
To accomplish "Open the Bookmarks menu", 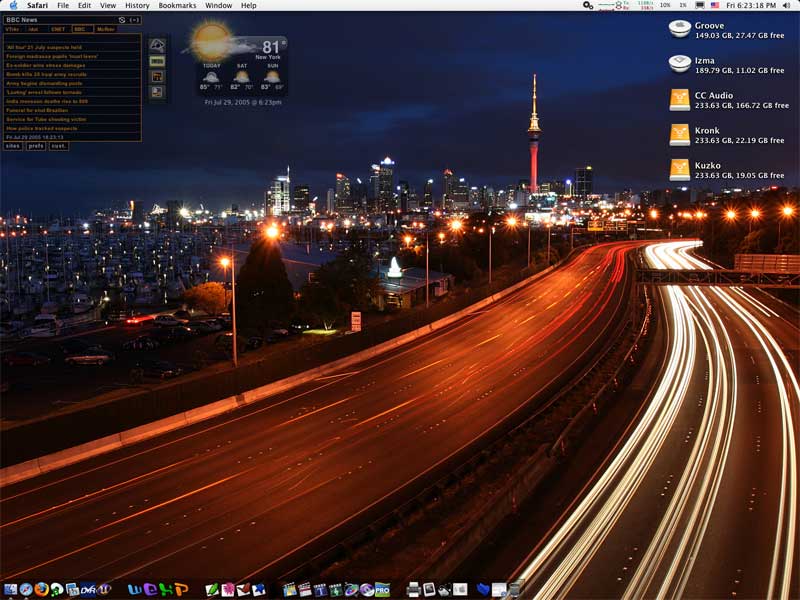I will click(177, 6).
